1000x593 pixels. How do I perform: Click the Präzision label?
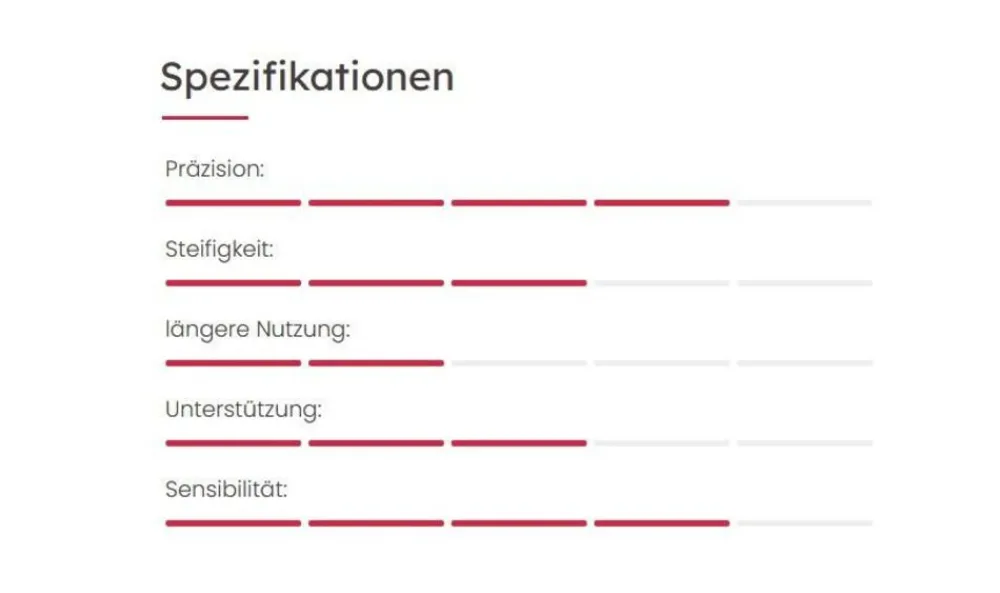coord(215,169)
